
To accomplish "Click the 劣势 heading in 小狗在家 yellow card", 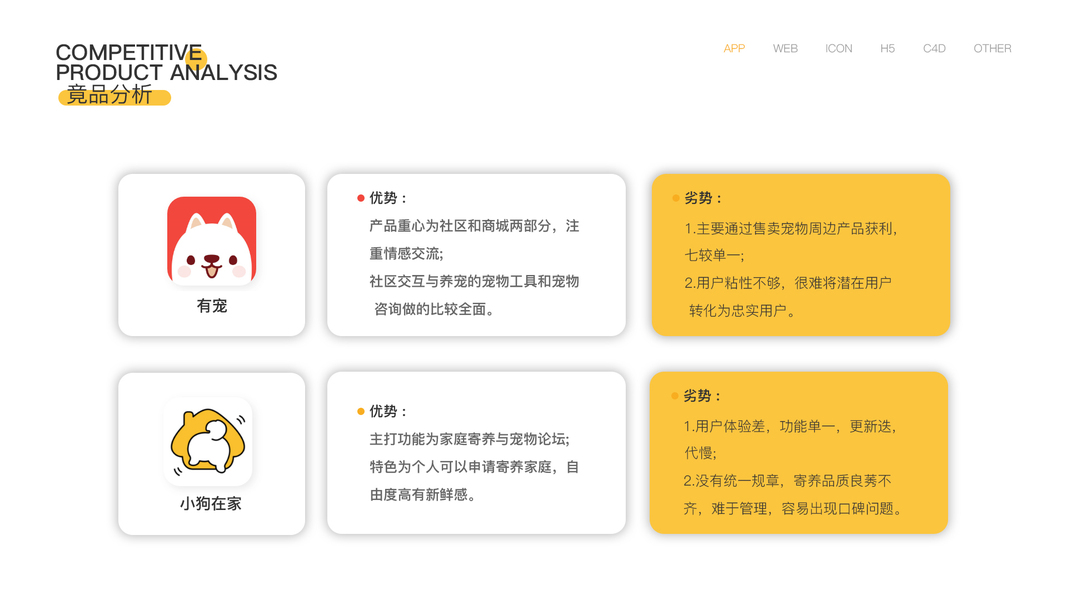I will click(702, 396).
